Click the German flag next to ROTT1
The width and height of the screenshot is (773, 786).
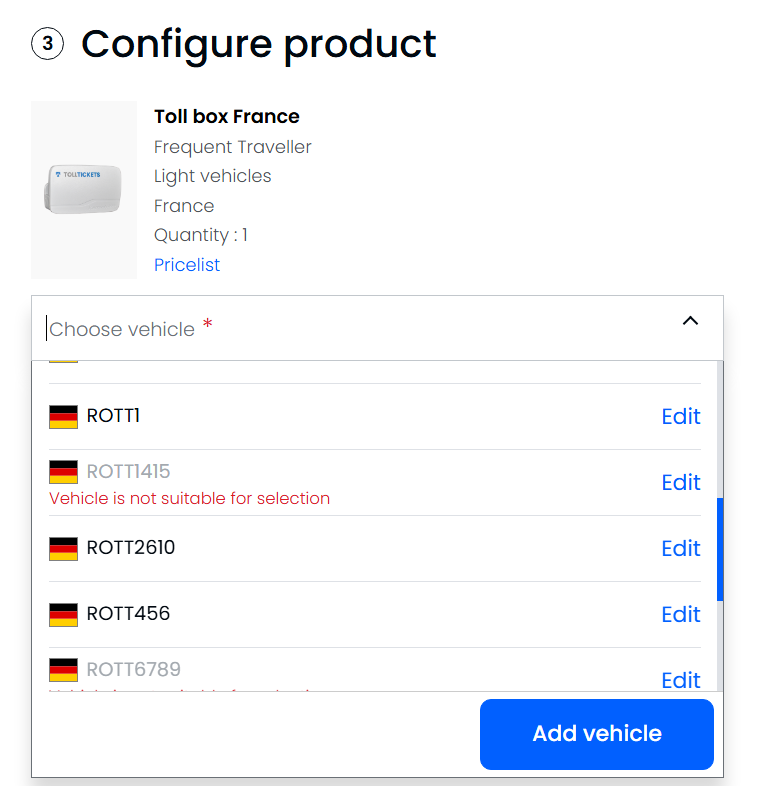[63, 417]
